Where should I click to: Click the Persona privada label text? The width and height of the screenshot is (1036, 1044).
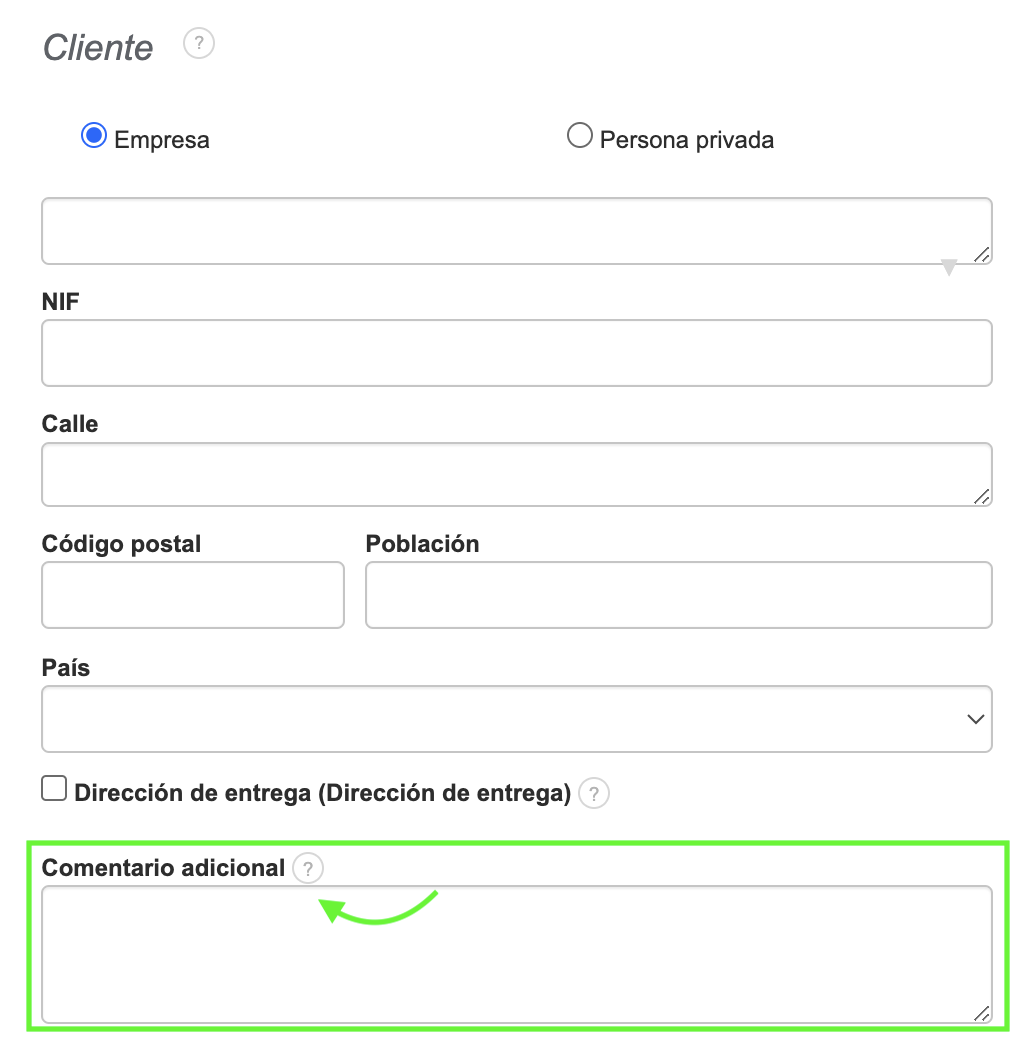(x=687, y=140)
